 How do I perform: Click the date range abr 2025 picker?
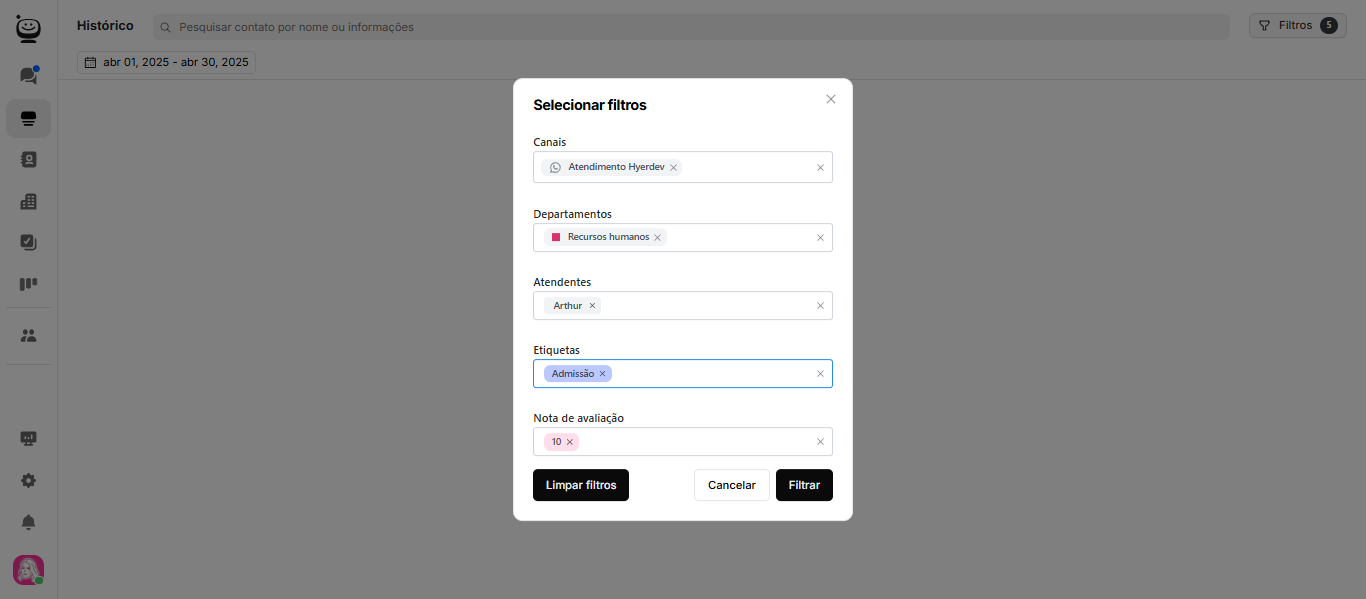(167, 62)
